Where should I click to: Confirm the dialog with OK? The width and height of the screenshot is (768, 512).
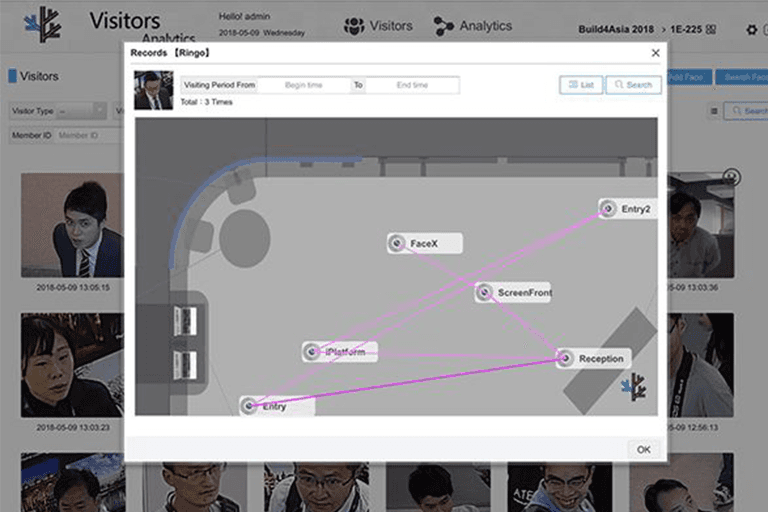644,449
